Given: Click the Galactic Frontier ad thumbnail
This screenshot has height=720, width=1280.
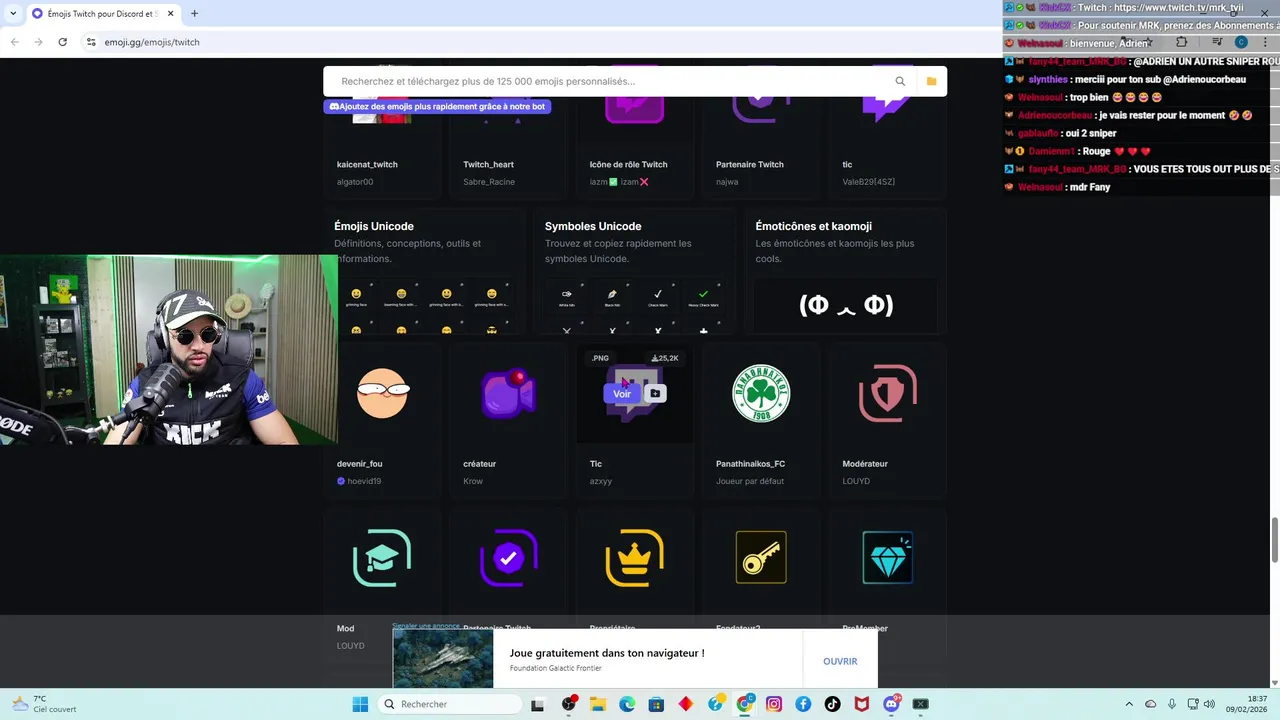Looking at the screenshot, I should coord(443,658).
